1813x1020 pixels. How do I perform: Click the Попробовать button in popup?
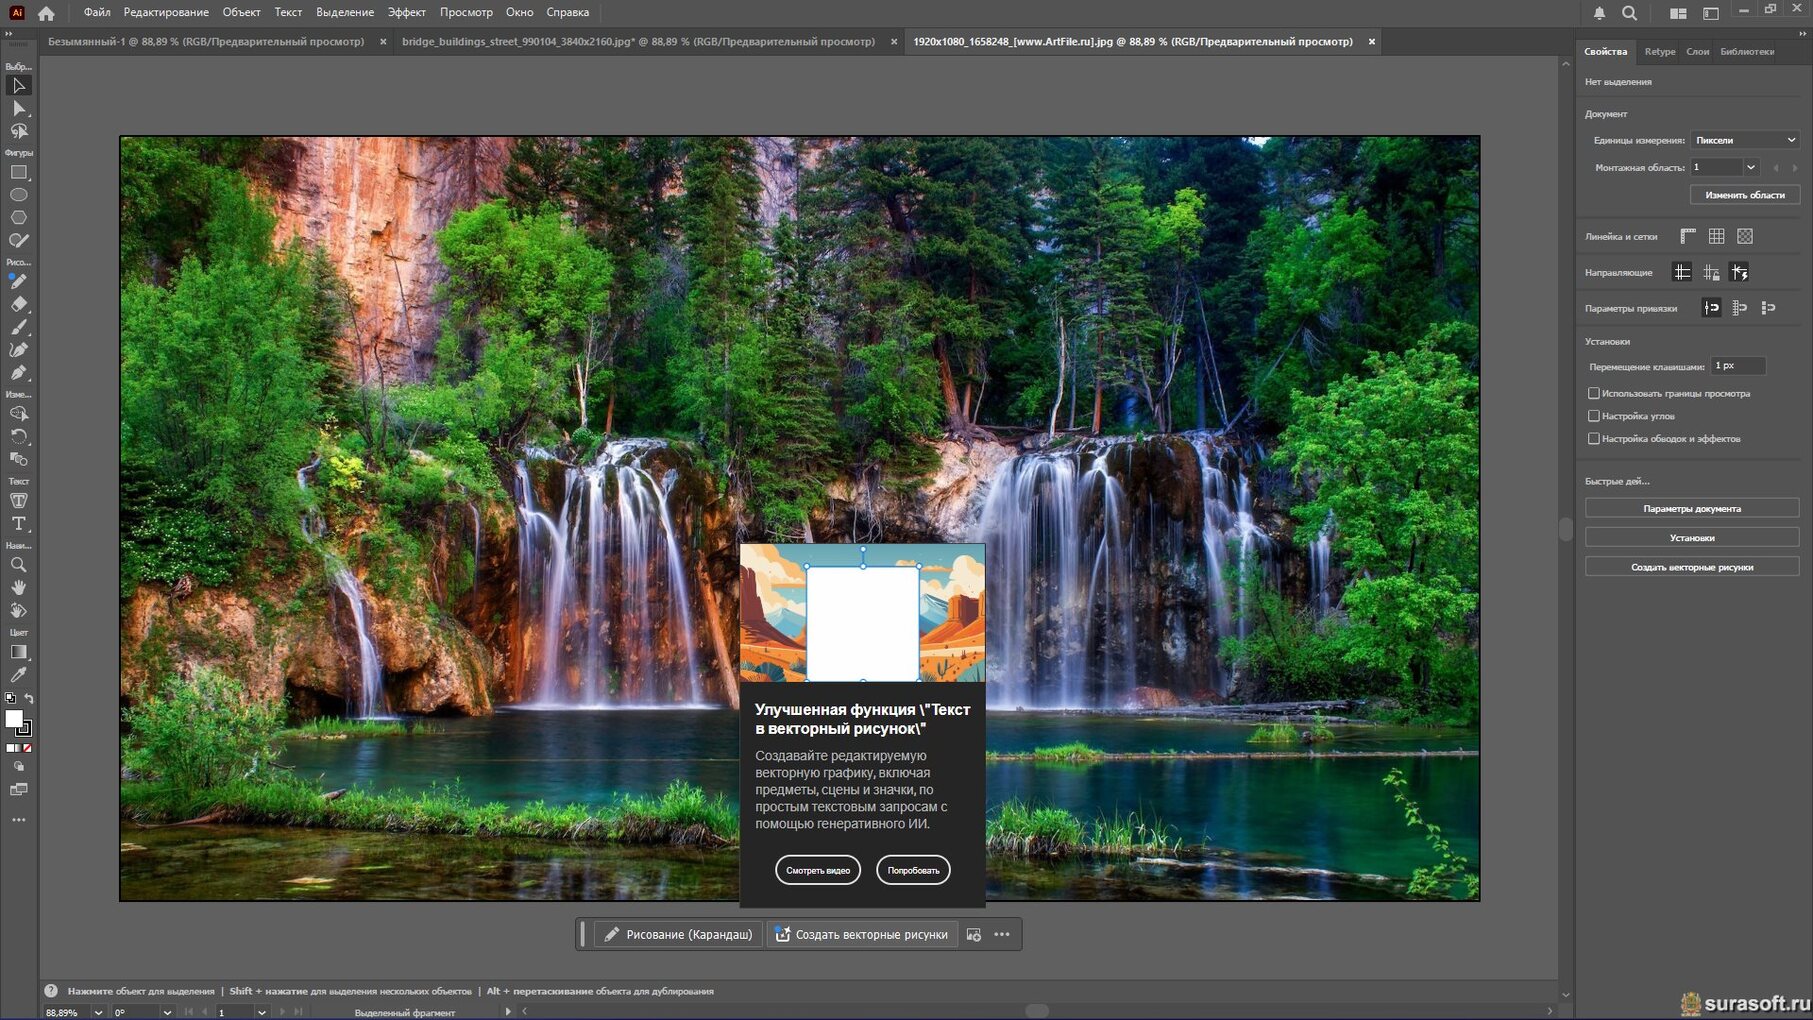click(913, 870)
